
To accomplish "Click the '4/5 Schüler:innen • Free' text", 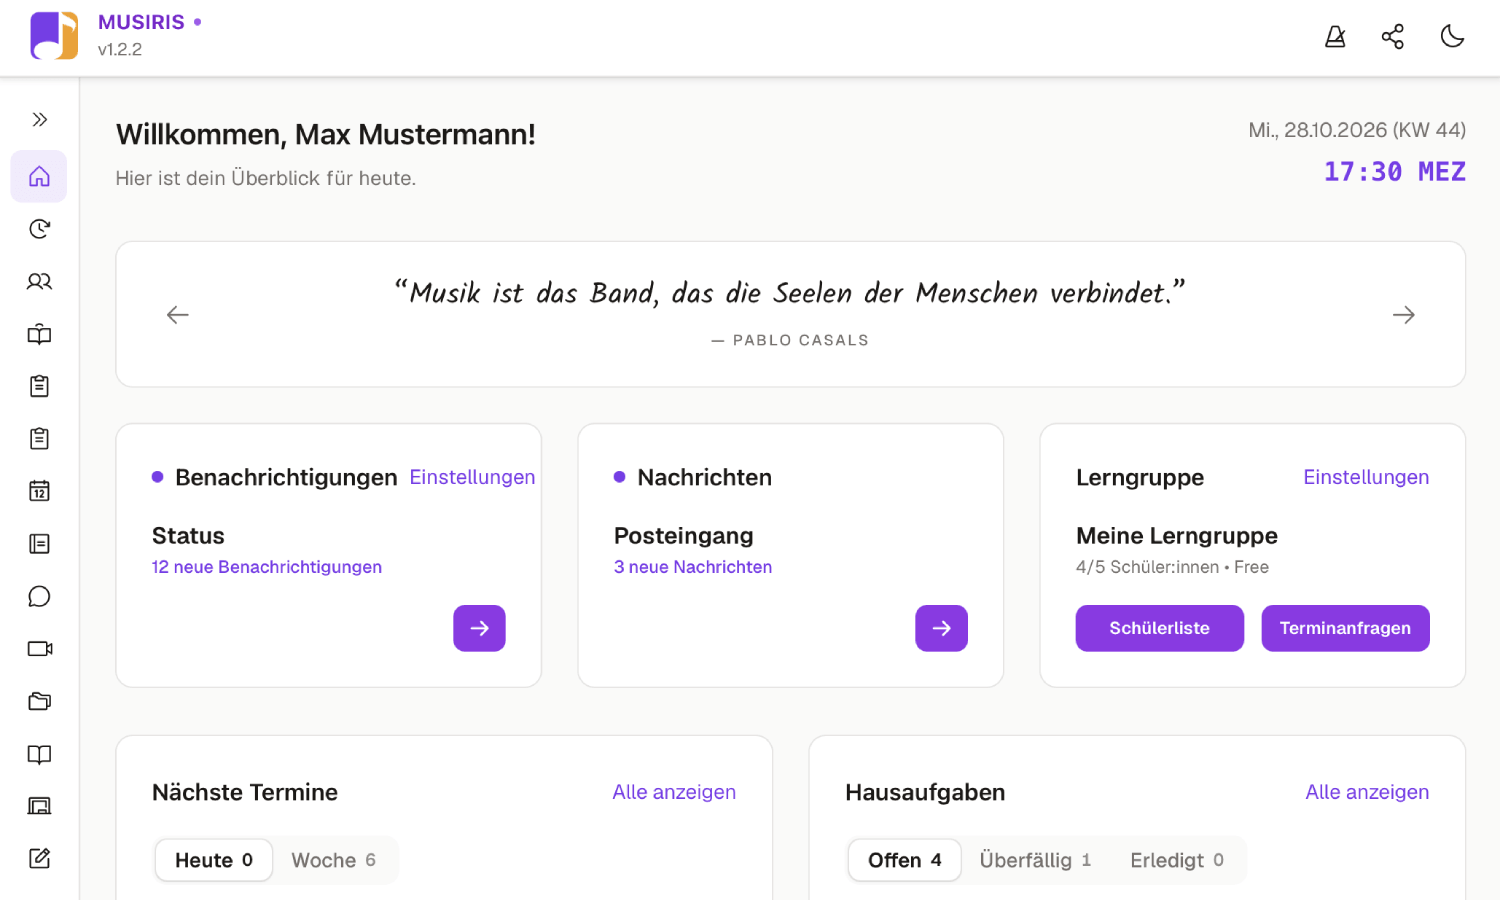I will tap(1172, 567).
